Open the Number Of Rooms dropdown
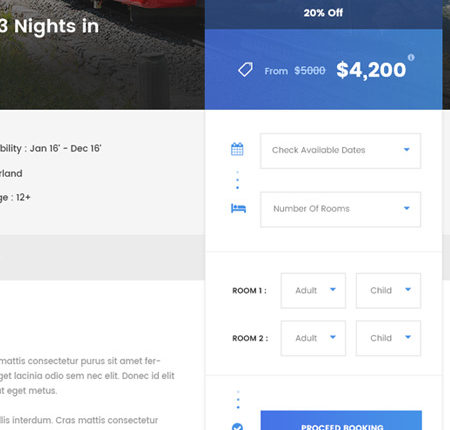 [x=340, y=210]
